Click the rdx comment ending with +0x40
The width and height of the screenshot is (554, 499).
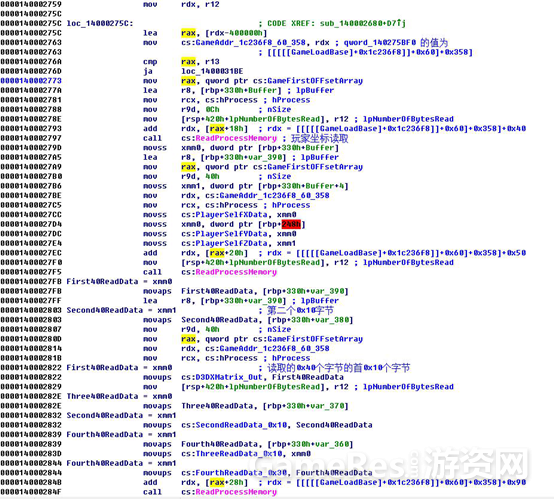pos(396,129)
